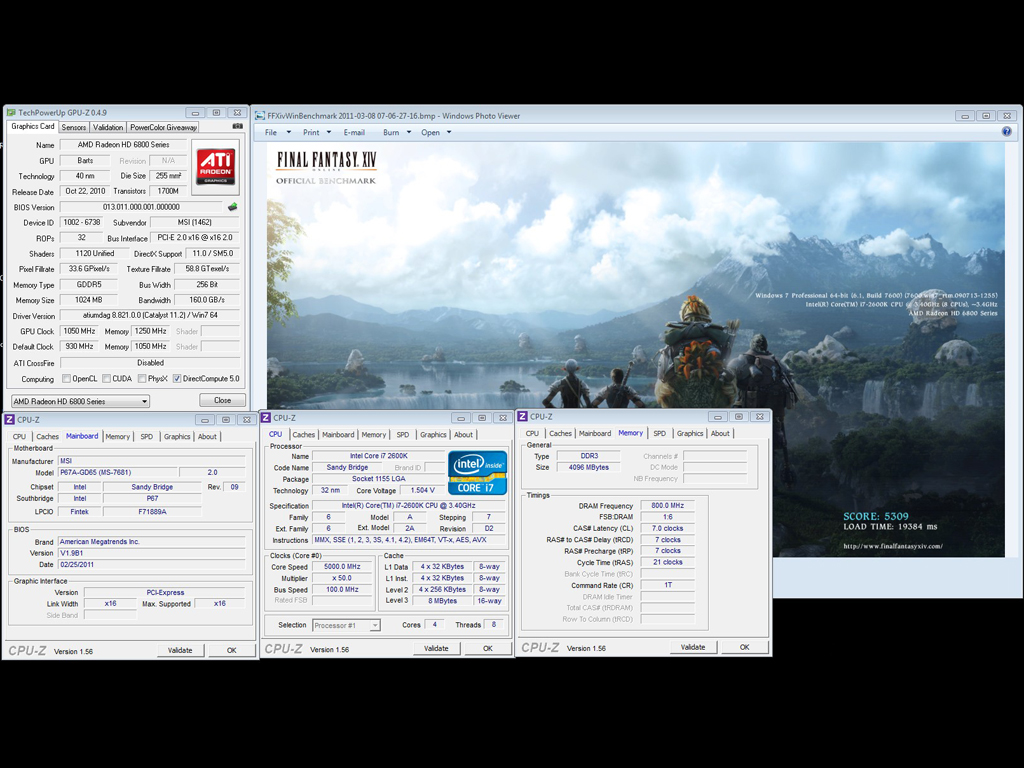The height and width of the screenshot is (768, 1024).
Task: Open SPD tab in the CPU-Z Mainboard window
Action: pos(146,437)
